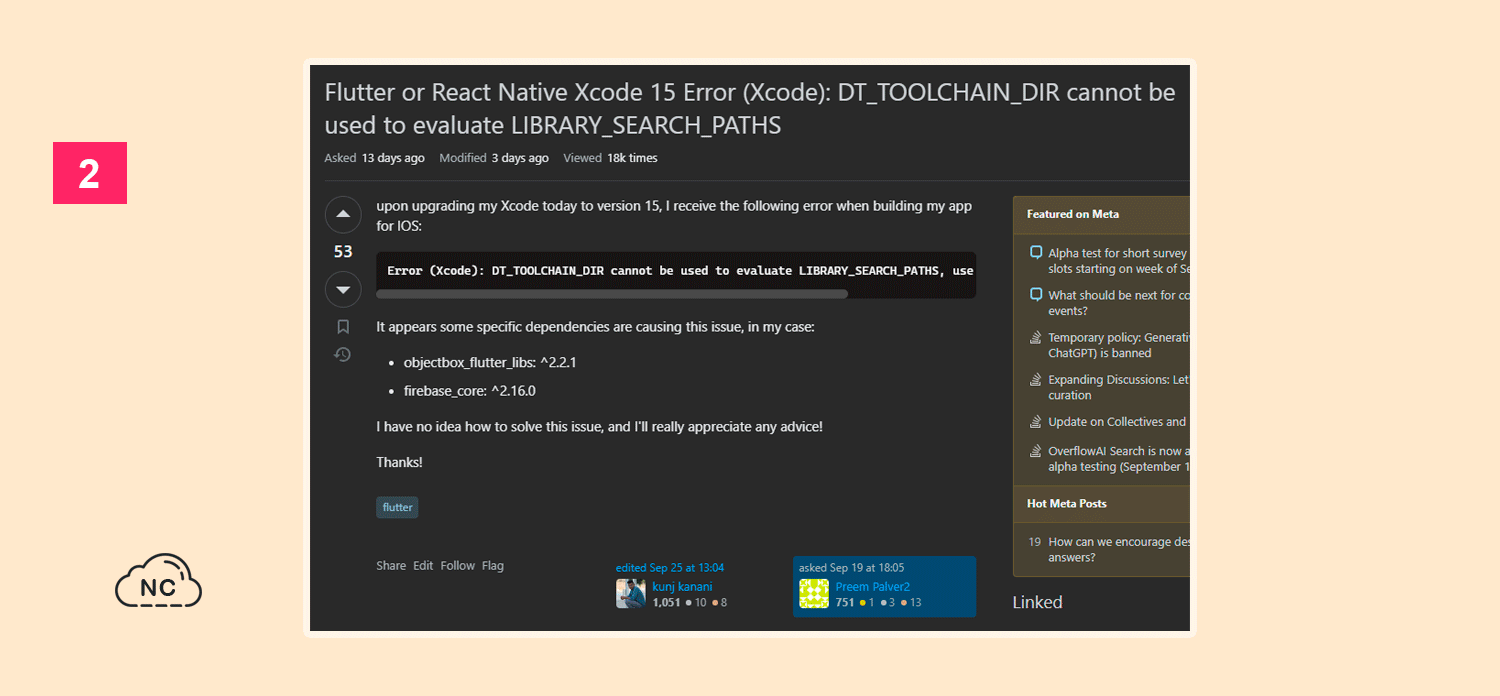Click the Edit link under the question
1500x696 pixels.
423,566
